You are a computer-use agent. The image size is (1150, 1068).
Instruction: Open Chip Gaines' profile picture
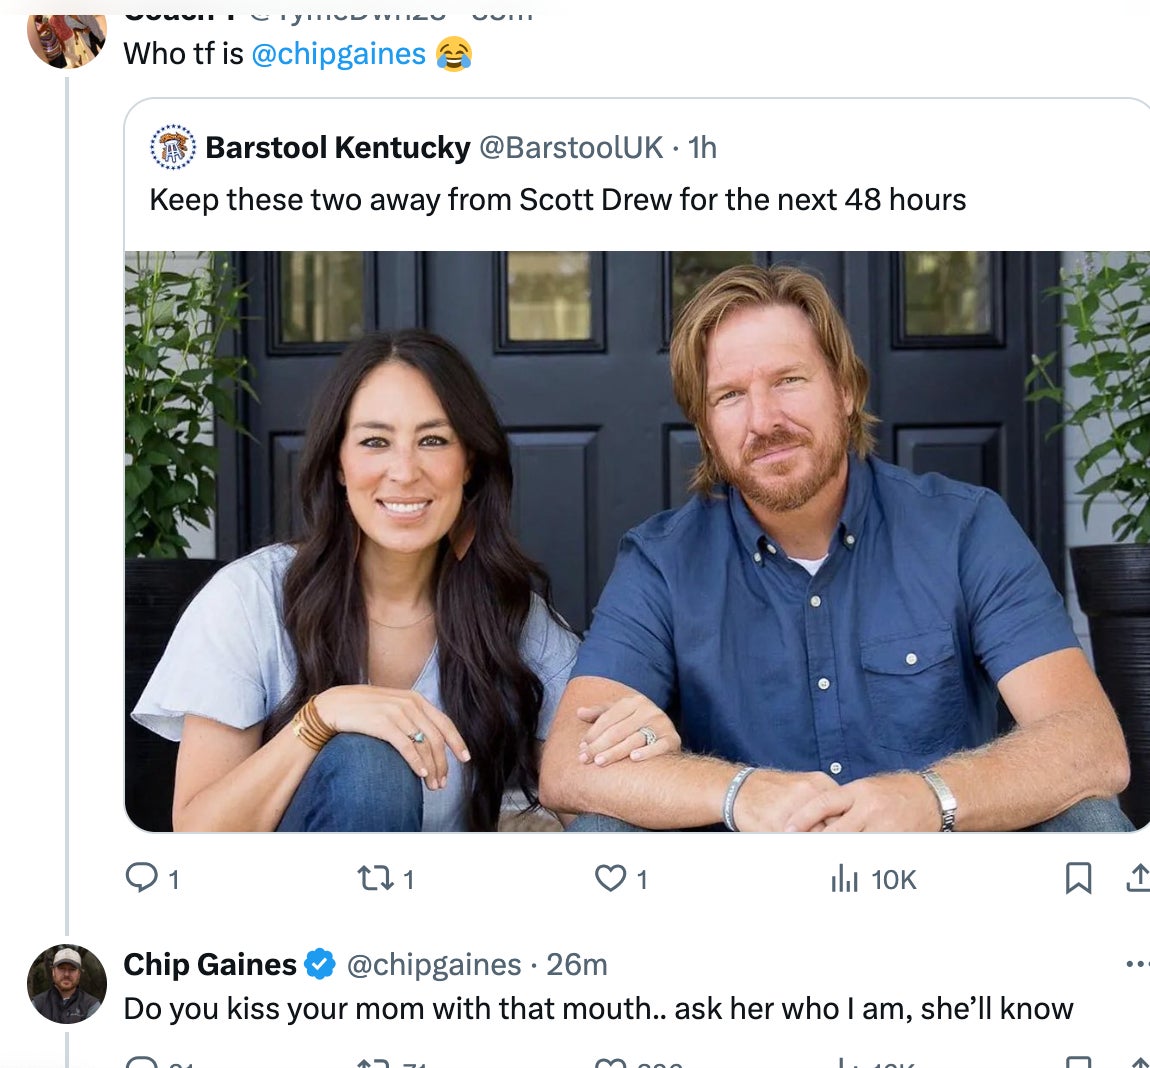pyautogui.click(x=67, y=984)
